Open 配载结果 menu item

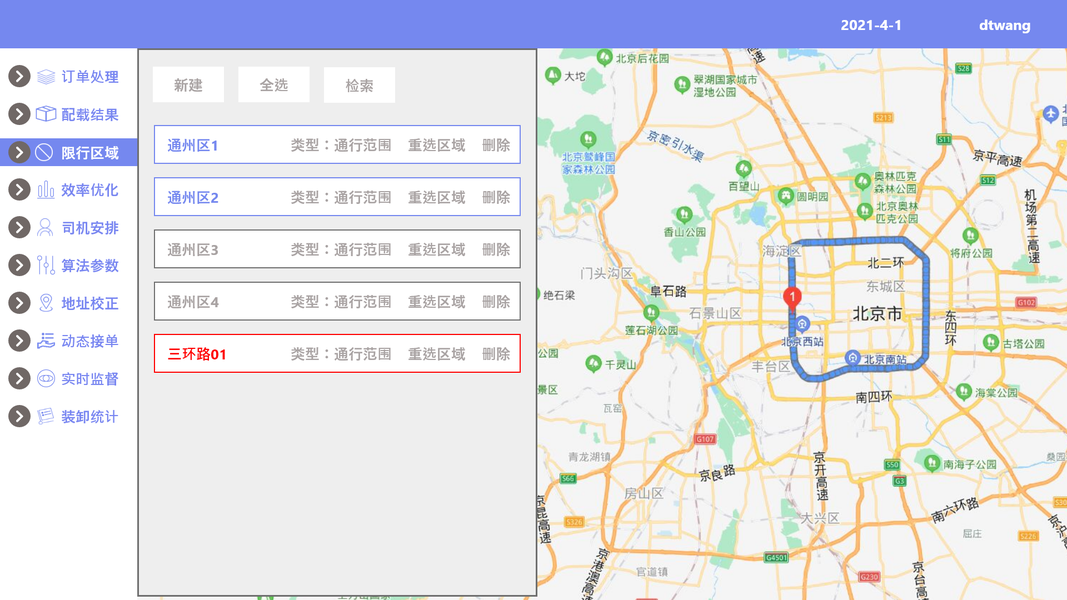(x=90, y=114)
